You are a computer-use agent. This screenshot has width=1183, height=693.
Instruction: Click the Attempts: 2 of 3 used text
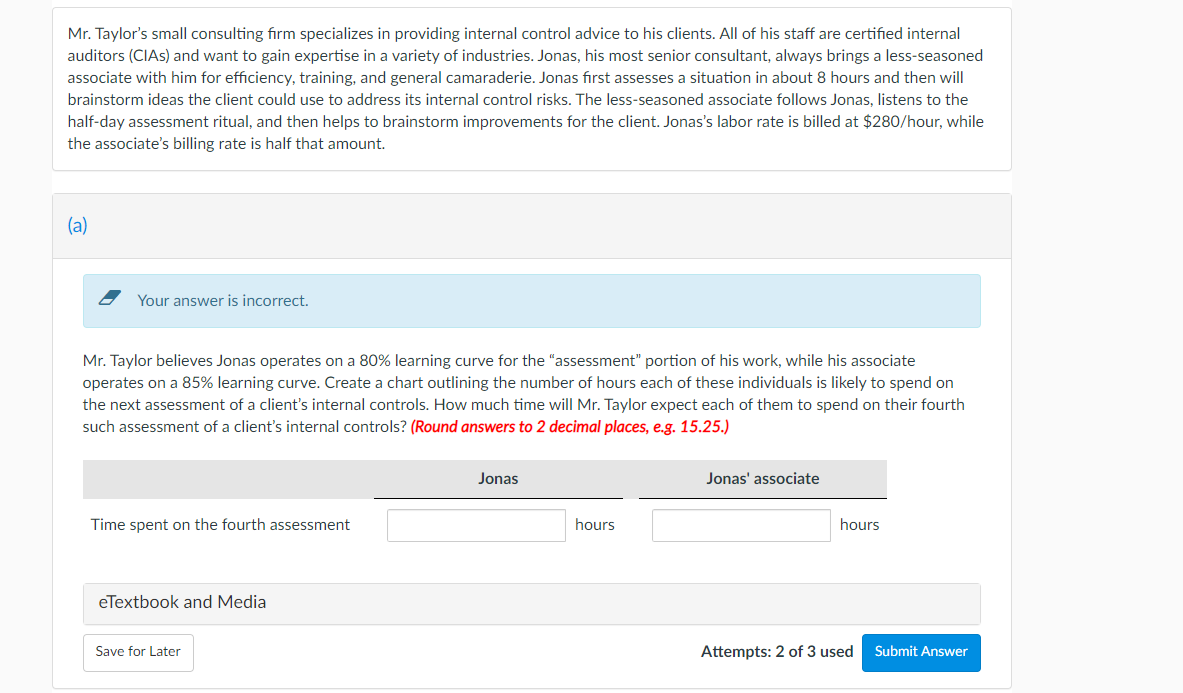click(777, 651)
